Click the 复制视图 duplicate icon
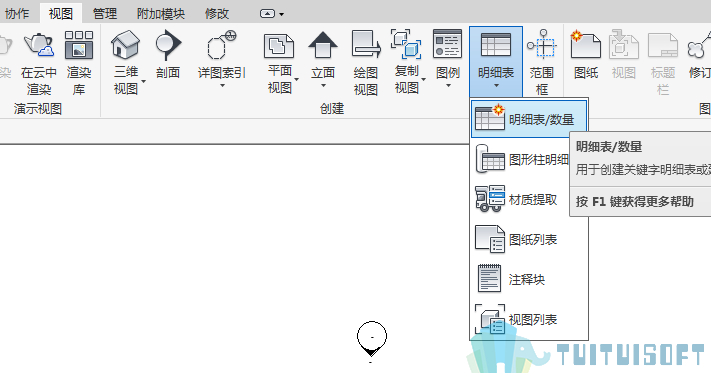 pyautogui.click(x=406, y=44)
